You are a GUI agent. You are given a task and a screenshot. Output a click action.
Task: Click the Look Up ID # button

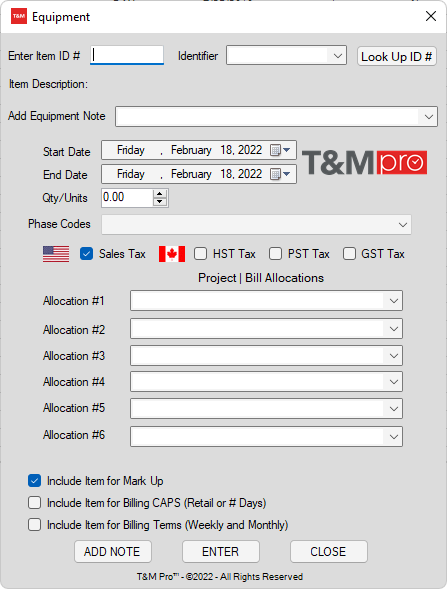coord(397,57)
